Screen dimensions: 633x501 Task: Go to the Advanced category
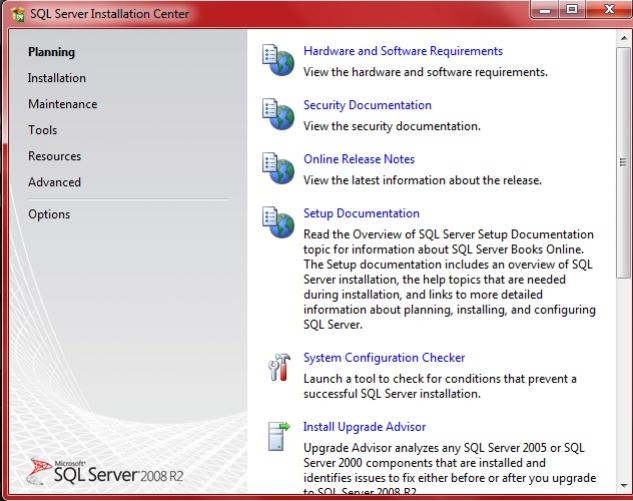54,182
